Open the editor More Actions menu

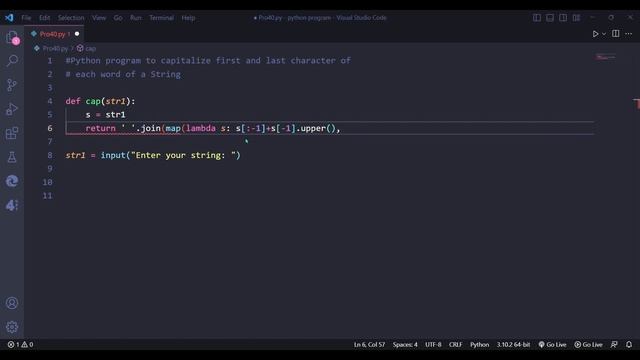(629, 34)
